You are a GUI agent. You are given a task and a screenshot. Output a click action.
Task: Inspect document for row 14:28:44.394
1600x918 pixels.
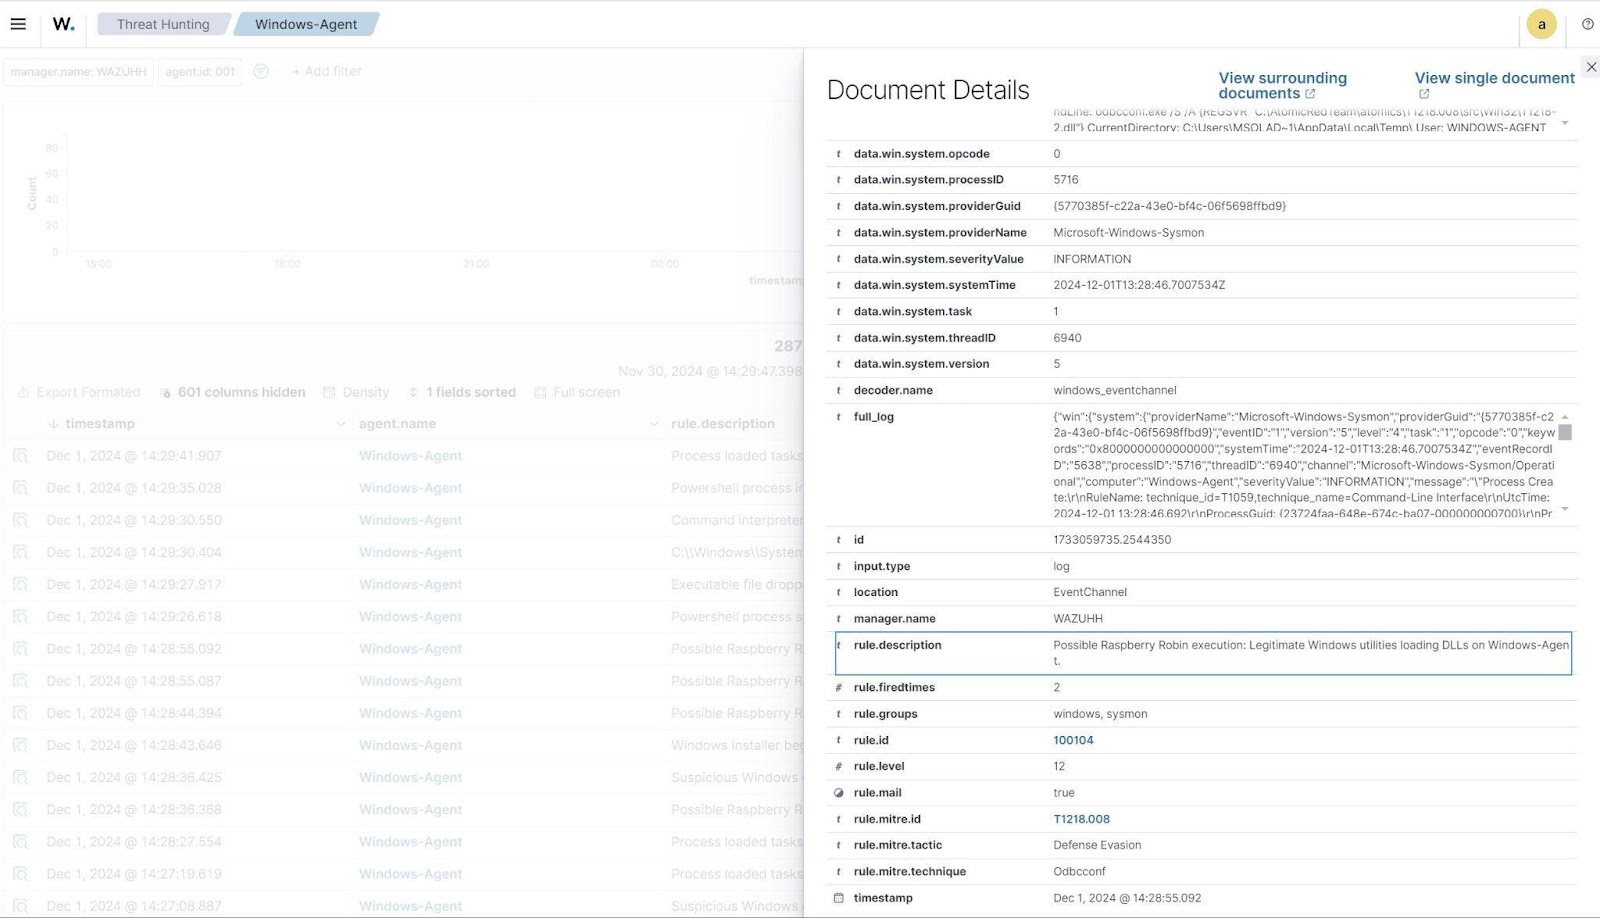coord(20,713)
